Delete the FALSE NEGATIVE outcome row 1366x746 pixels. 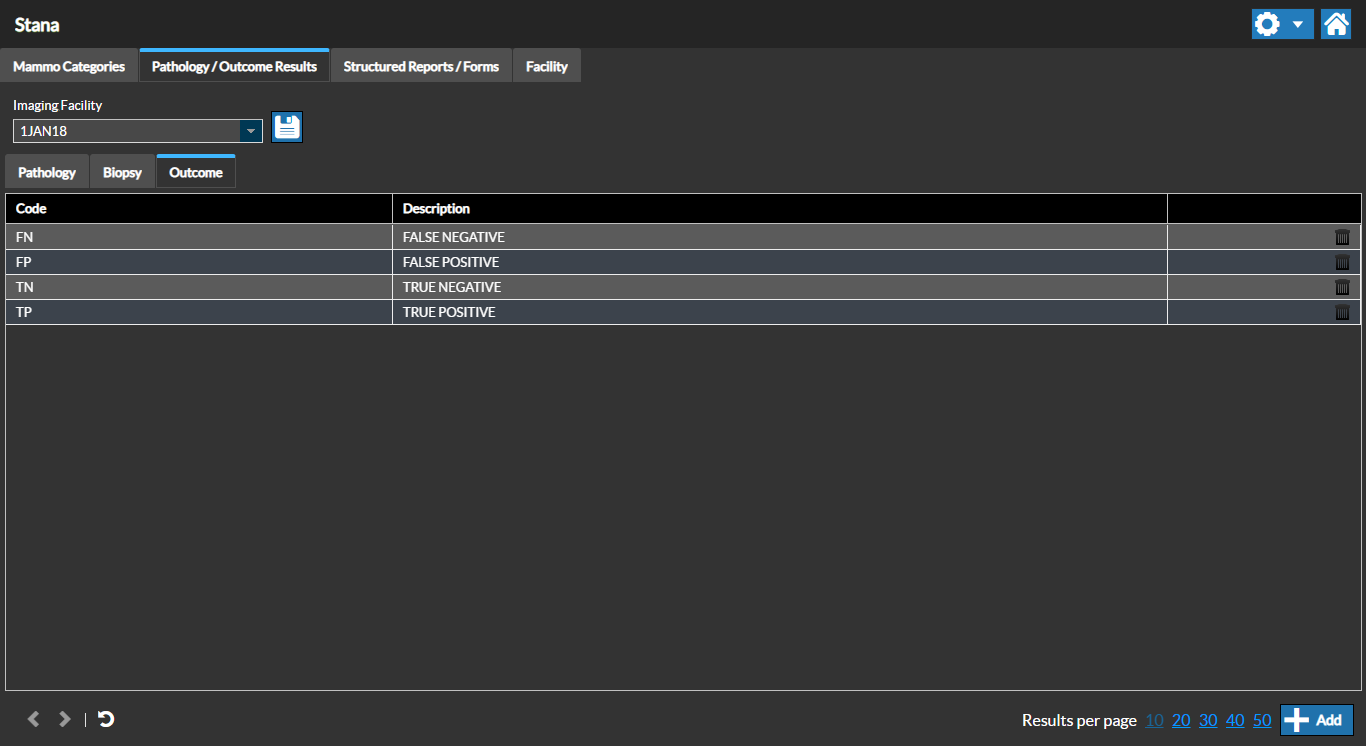click(1342, 237)
